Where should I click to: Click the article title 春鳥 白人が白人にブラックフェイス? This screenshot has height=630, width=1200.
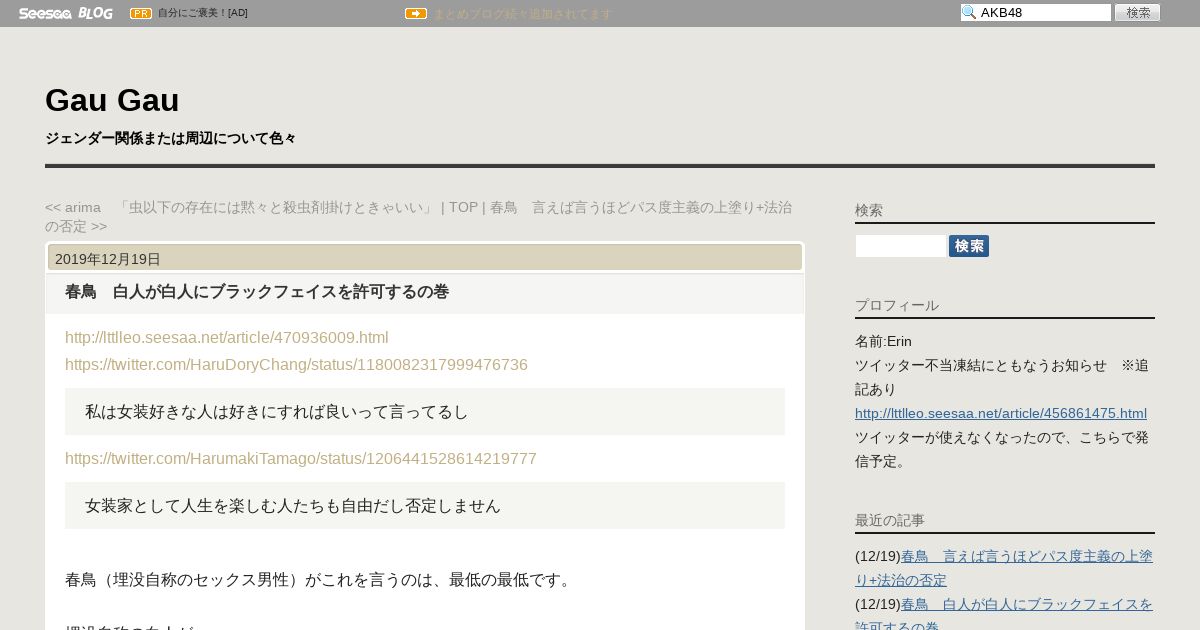(x=257, y=292)
